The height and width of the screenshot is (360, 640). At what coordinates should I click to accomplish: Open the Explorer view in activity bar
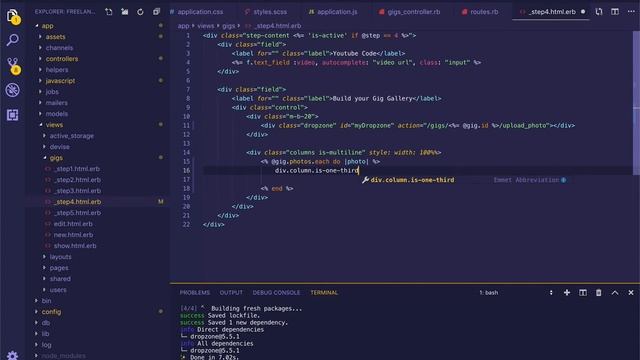[x=13, y=16]
